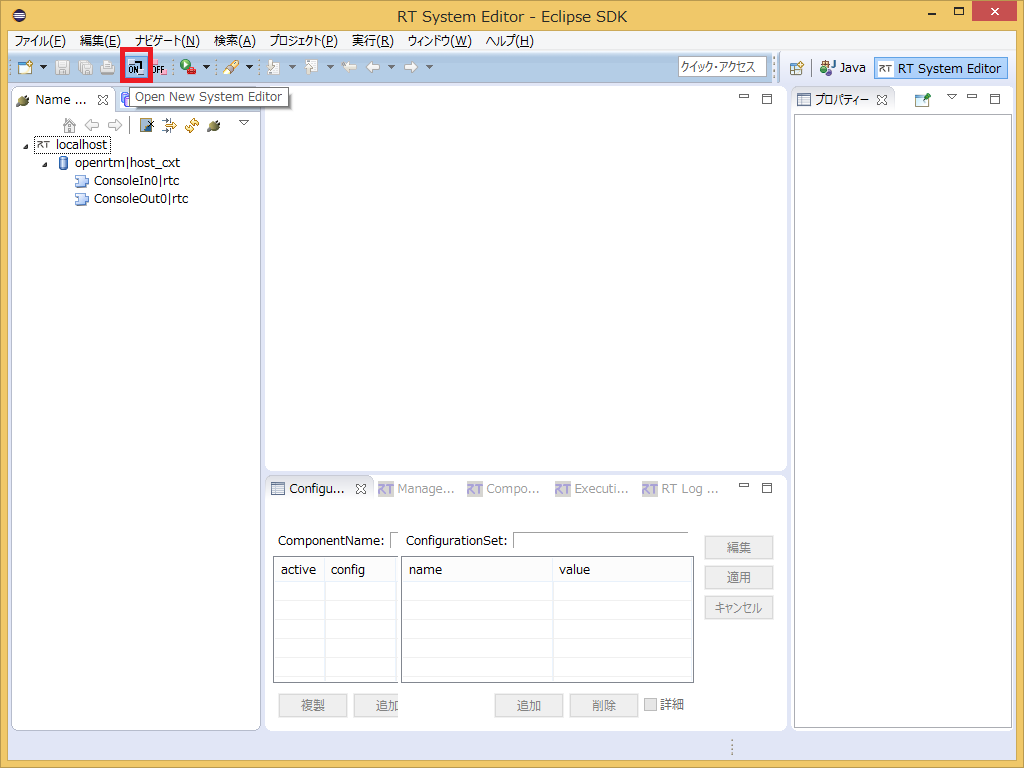Open the dropdown next to the New icon
The width and height of the screenshot is (1024, 768).
pos(43,67)
